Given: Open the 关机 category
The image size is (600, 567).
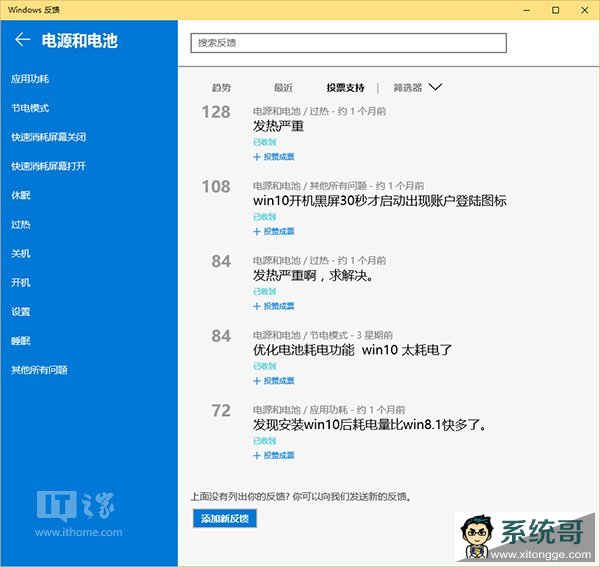Looking at the screenshot, I should 21,253.
